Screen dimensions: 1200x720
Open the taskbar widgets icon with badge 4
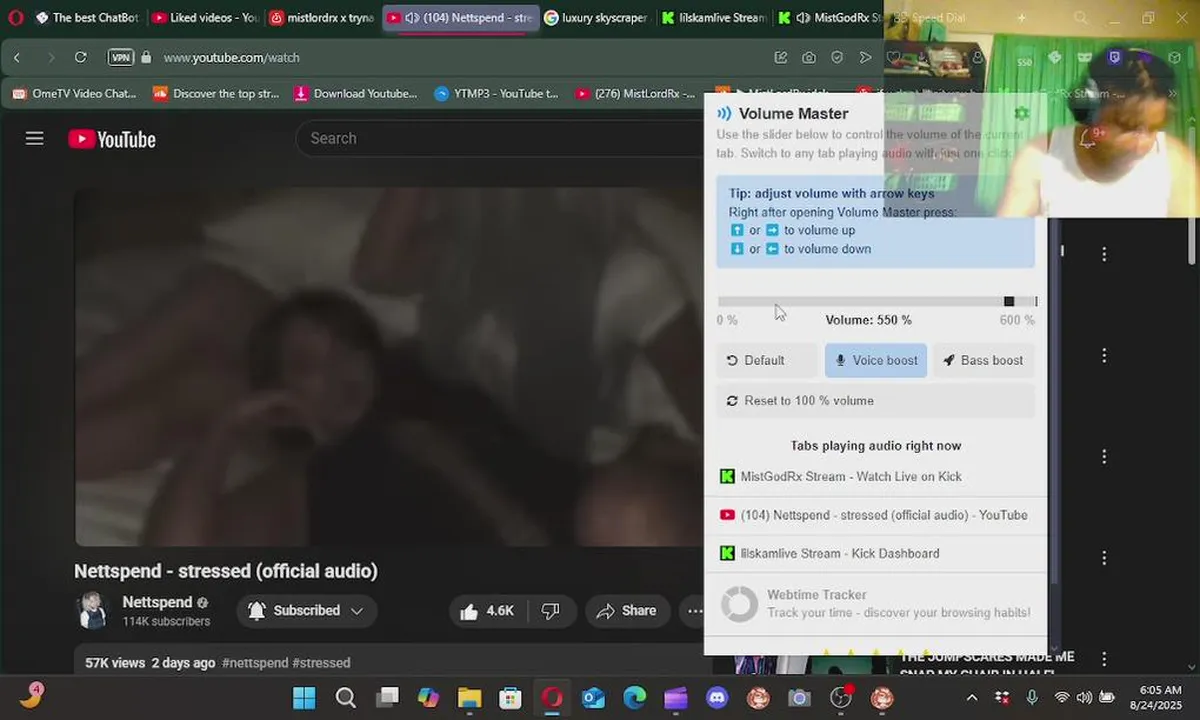click(x=31, y=696)
